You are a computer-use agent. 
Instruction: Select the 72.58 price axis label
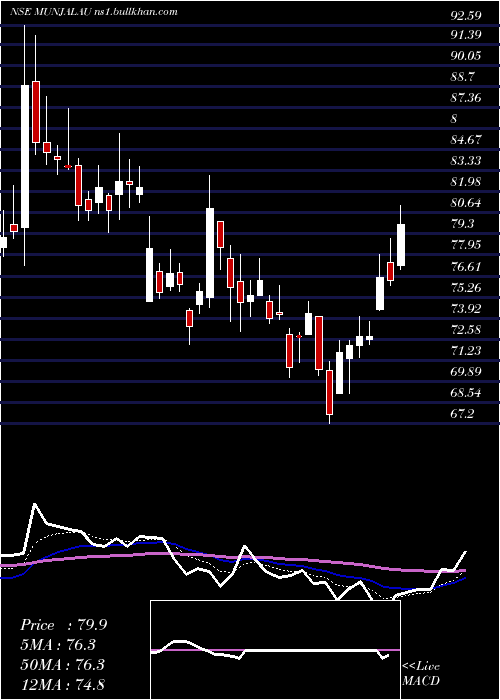click(x=466, y=329)
